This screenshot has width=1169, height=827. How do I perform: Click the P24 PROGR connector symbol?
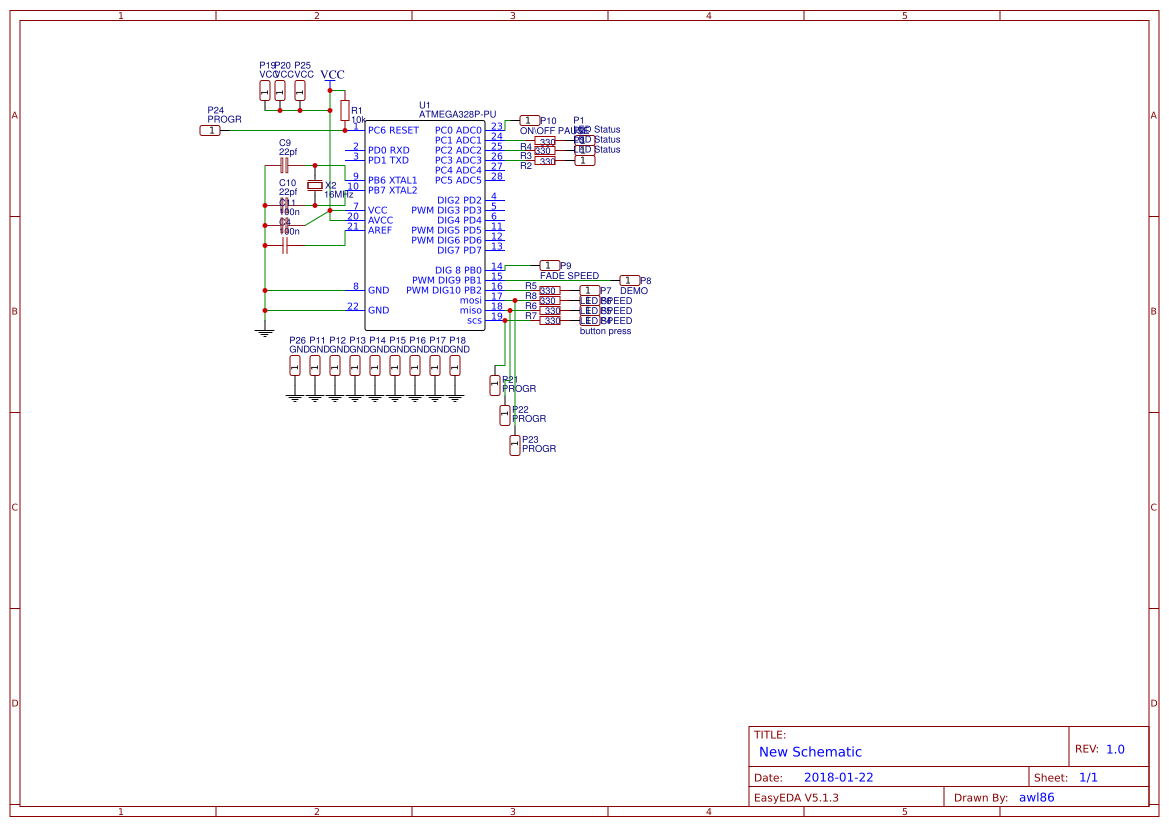click(211, 130)
